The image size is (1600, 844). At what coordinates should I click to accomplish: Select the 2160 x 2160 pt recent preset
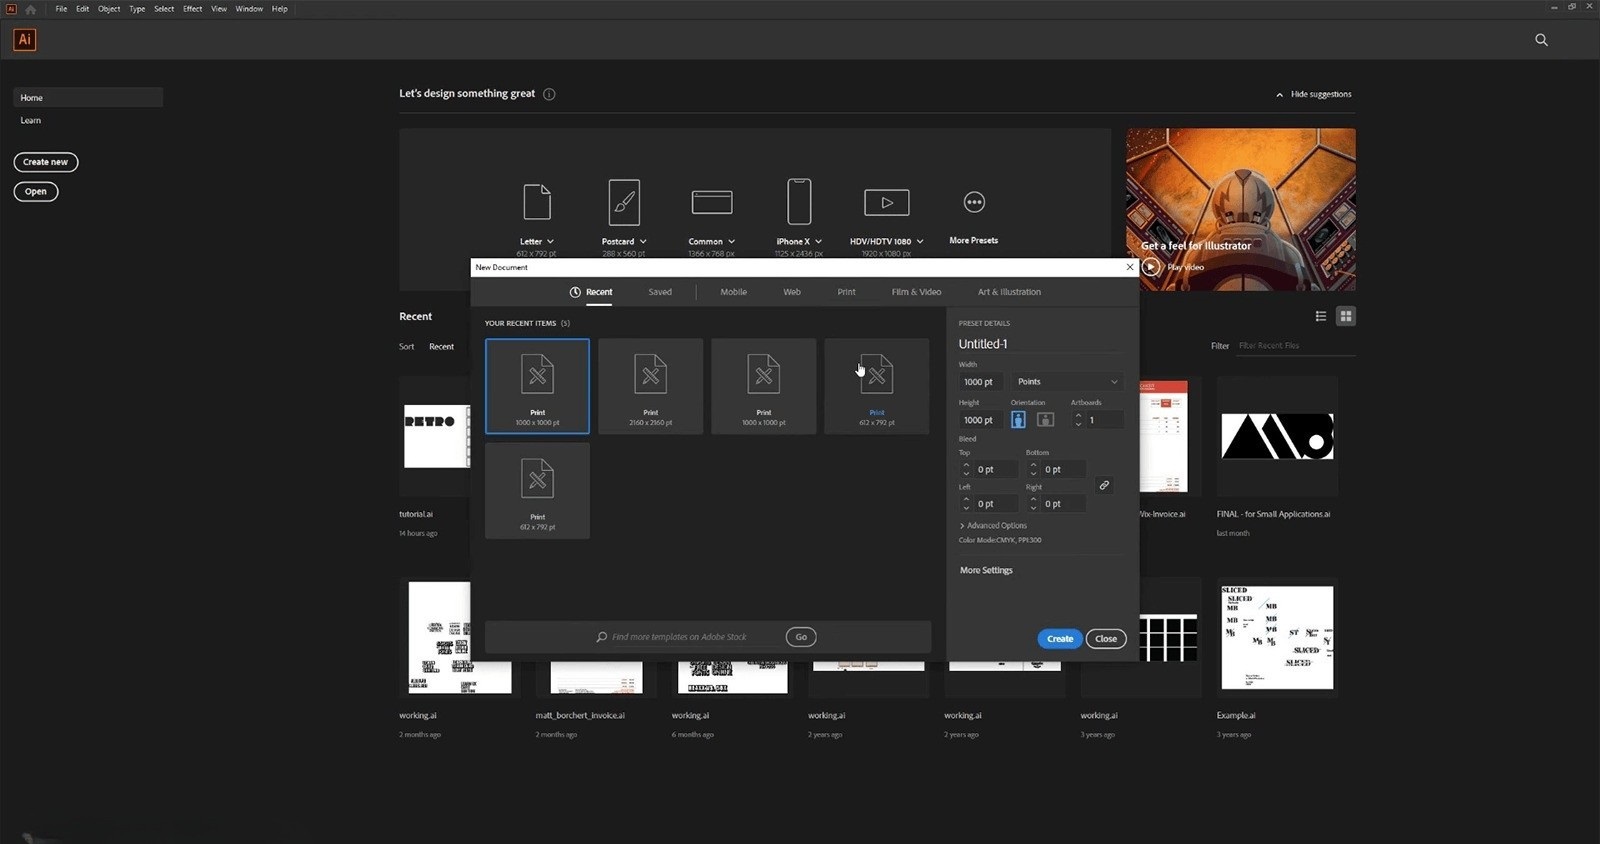[651, 386]
